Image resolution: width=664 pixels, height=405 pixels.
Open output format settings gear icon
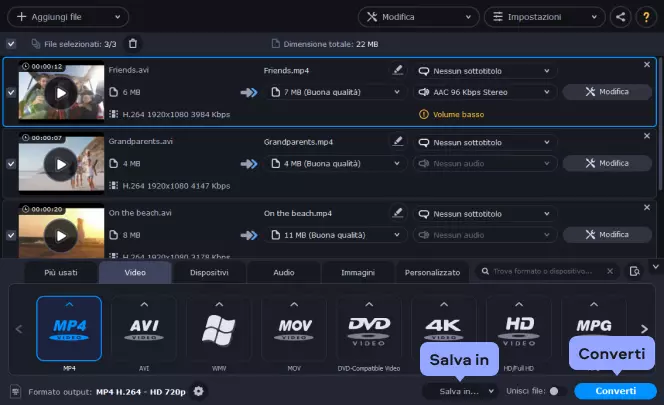pos(198,391)
